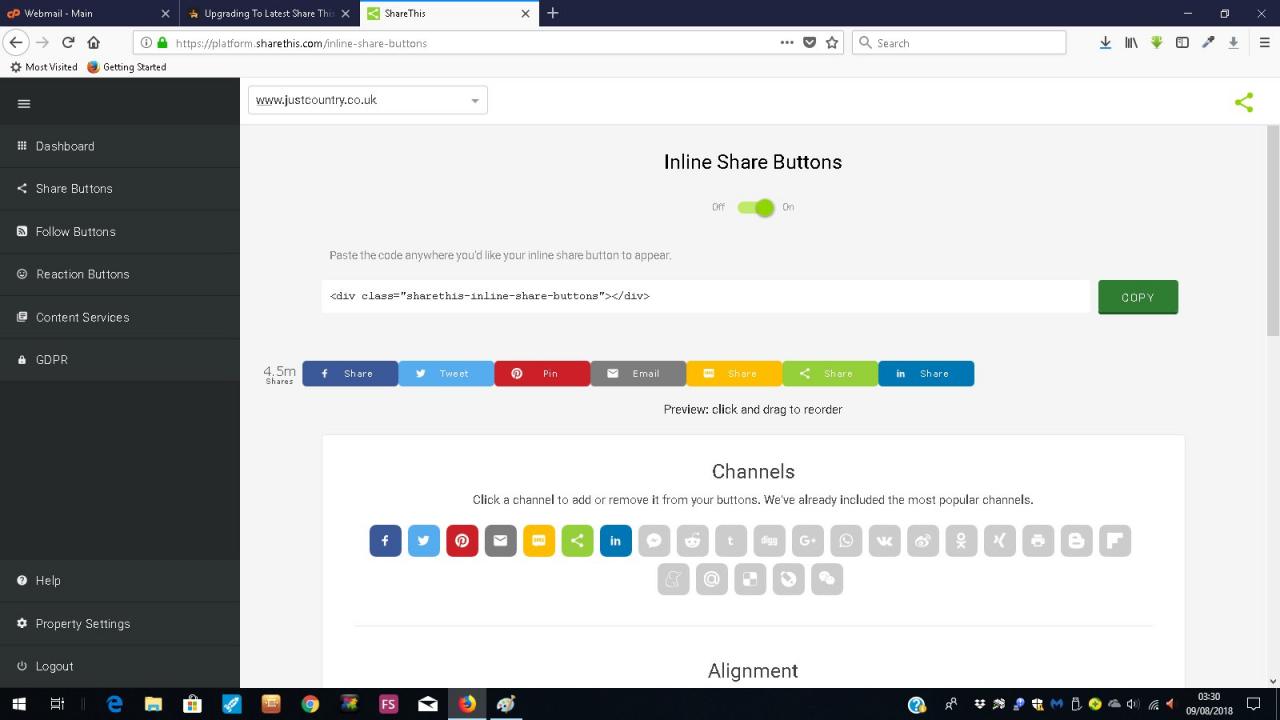
Task: Add the Reddit channel
Action: tap(692, 541)
